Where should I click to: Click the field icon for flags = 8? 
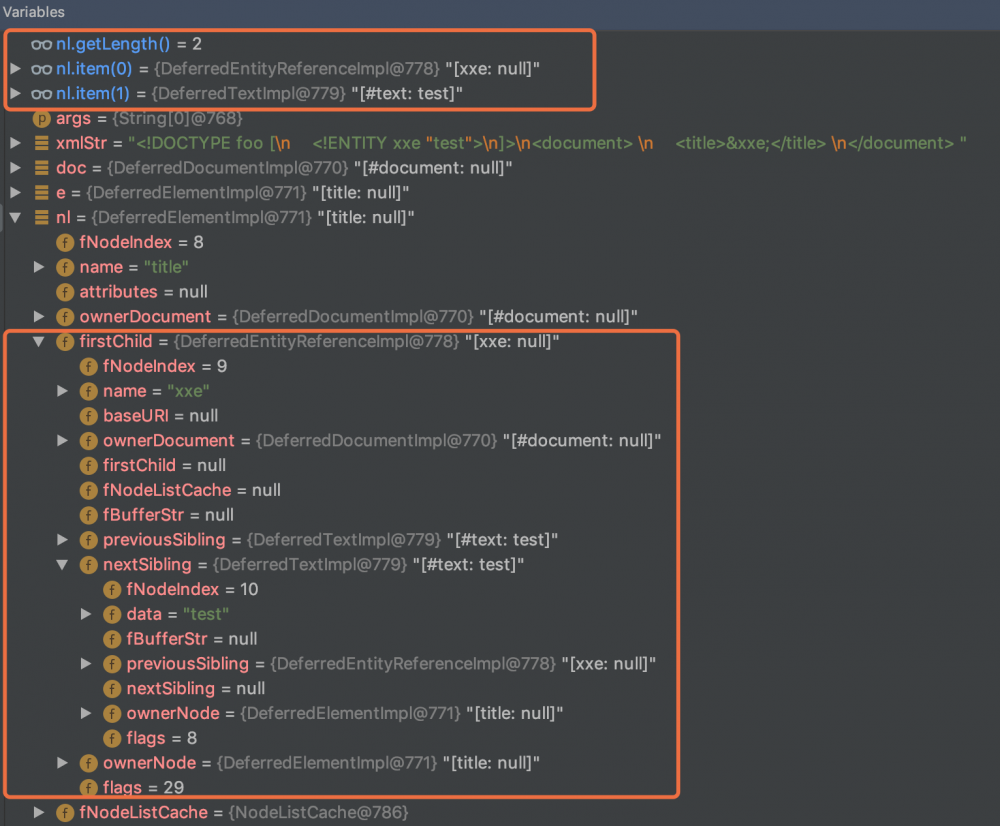click(112, 739)
